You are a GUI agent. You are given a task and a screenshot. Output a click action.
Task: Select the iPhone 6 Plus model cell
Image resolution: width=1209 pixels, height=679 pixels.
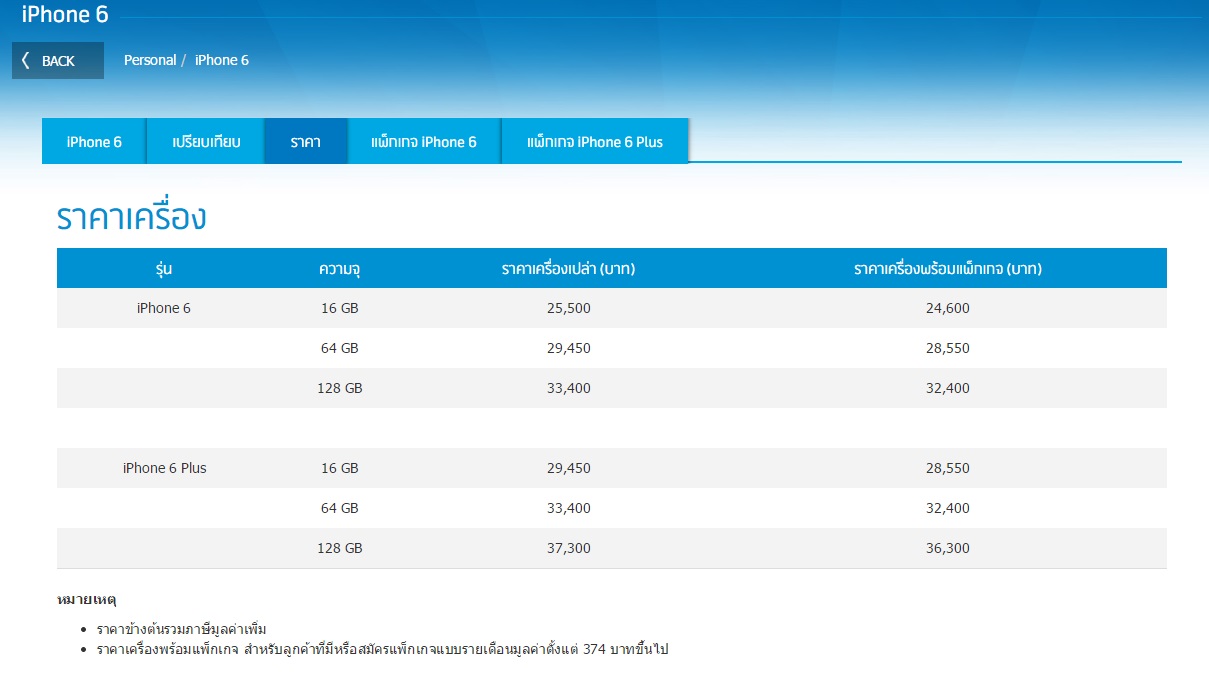(164, 468)
